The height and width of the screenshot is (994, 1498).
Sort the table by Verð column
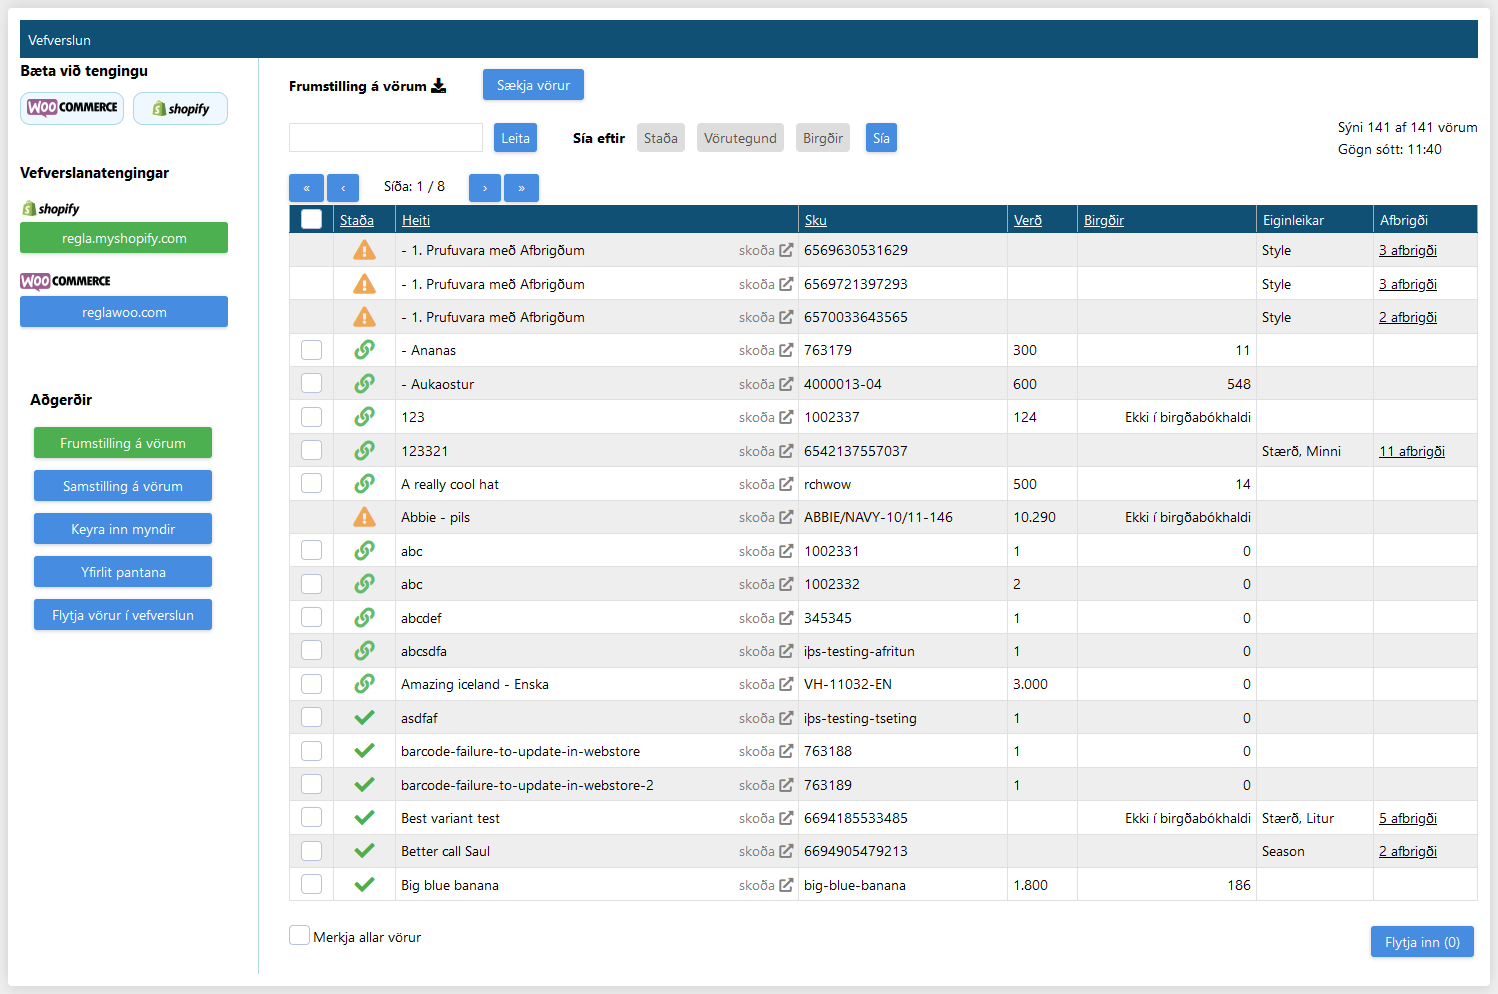(x=1028, y=219)
